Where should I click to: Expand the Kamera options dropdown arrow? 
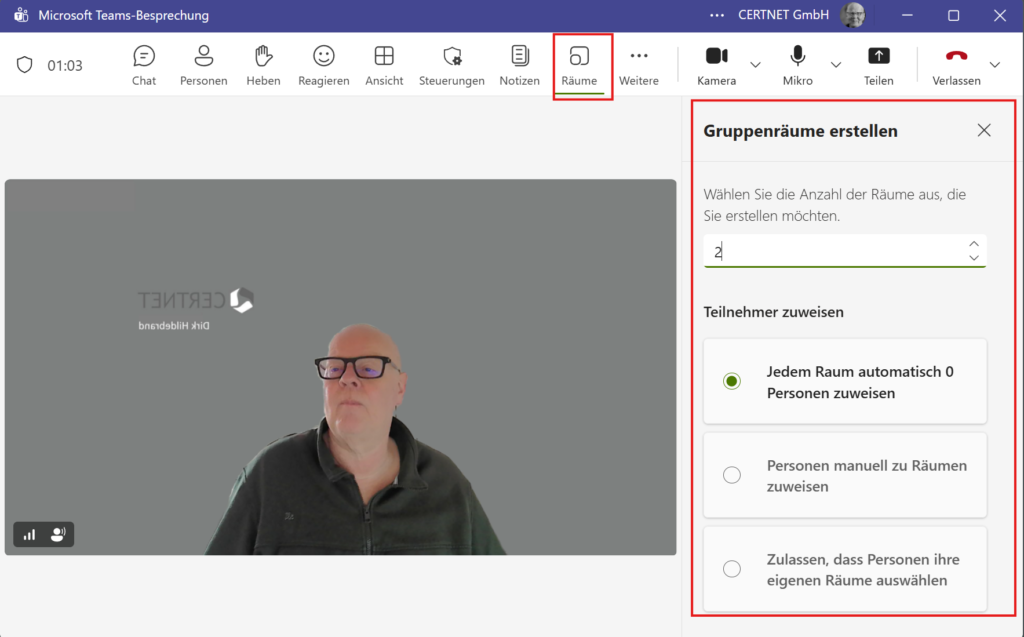pyautogui.click(x=755, y=65)
